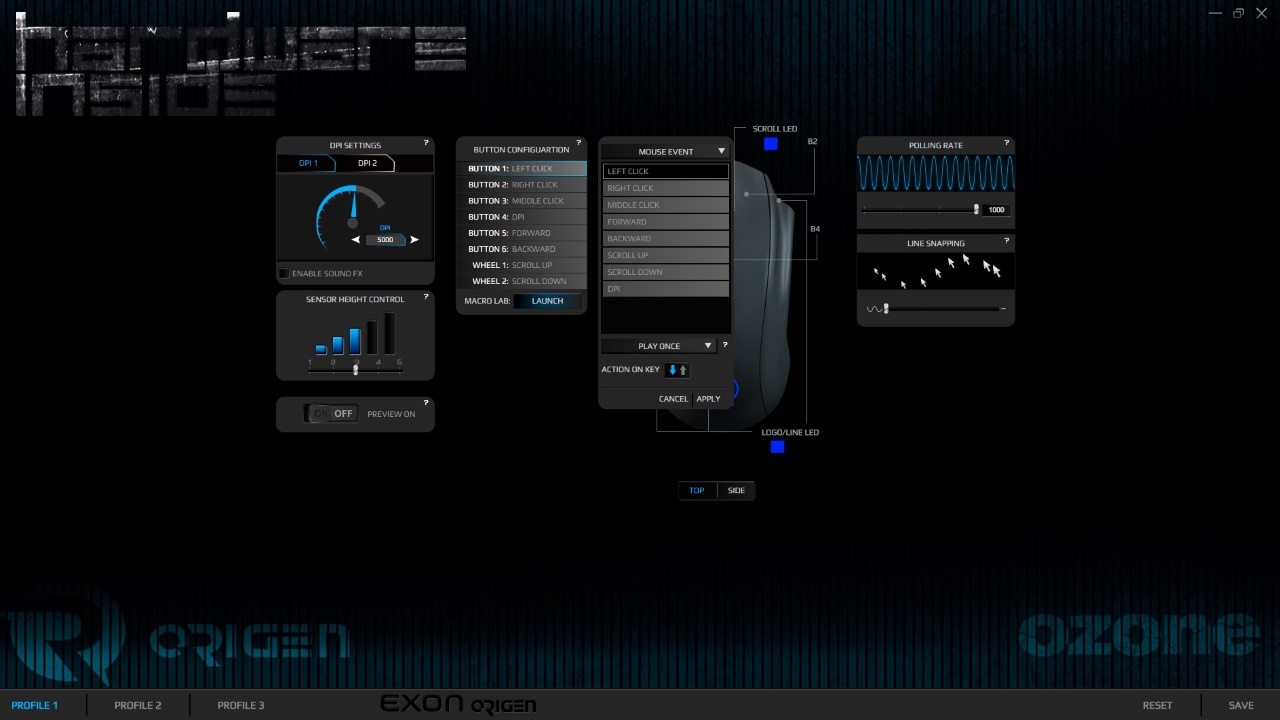1280x720 pixels.
Task: Open Profile 1
Action: 35,705
